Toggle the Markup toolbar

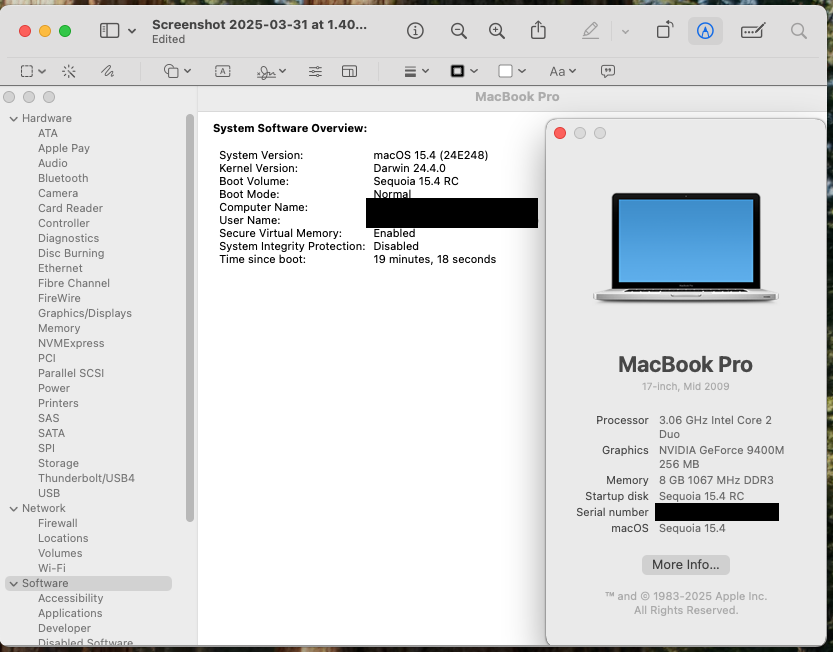[x=705, y=31]
